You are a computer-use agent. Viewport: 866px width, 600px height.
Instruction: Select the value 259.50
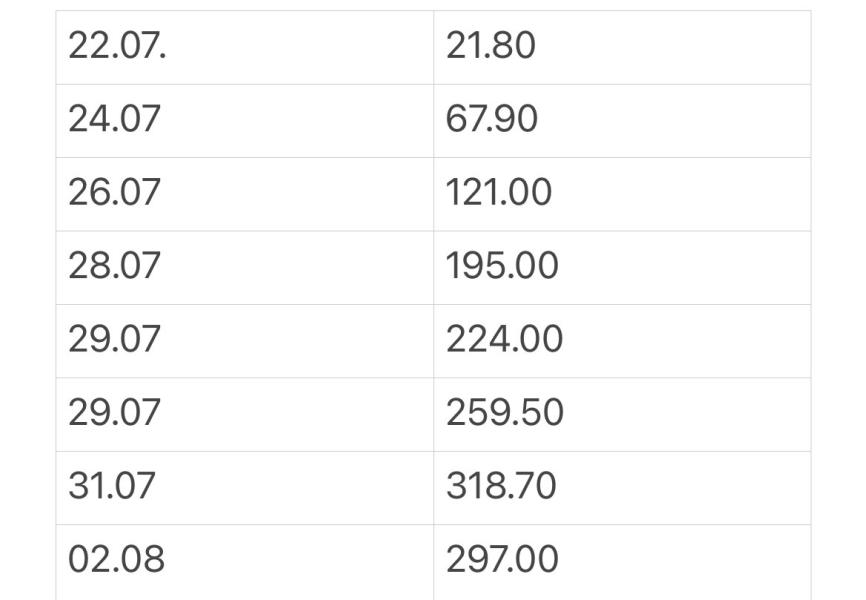[x=504, y=413]
